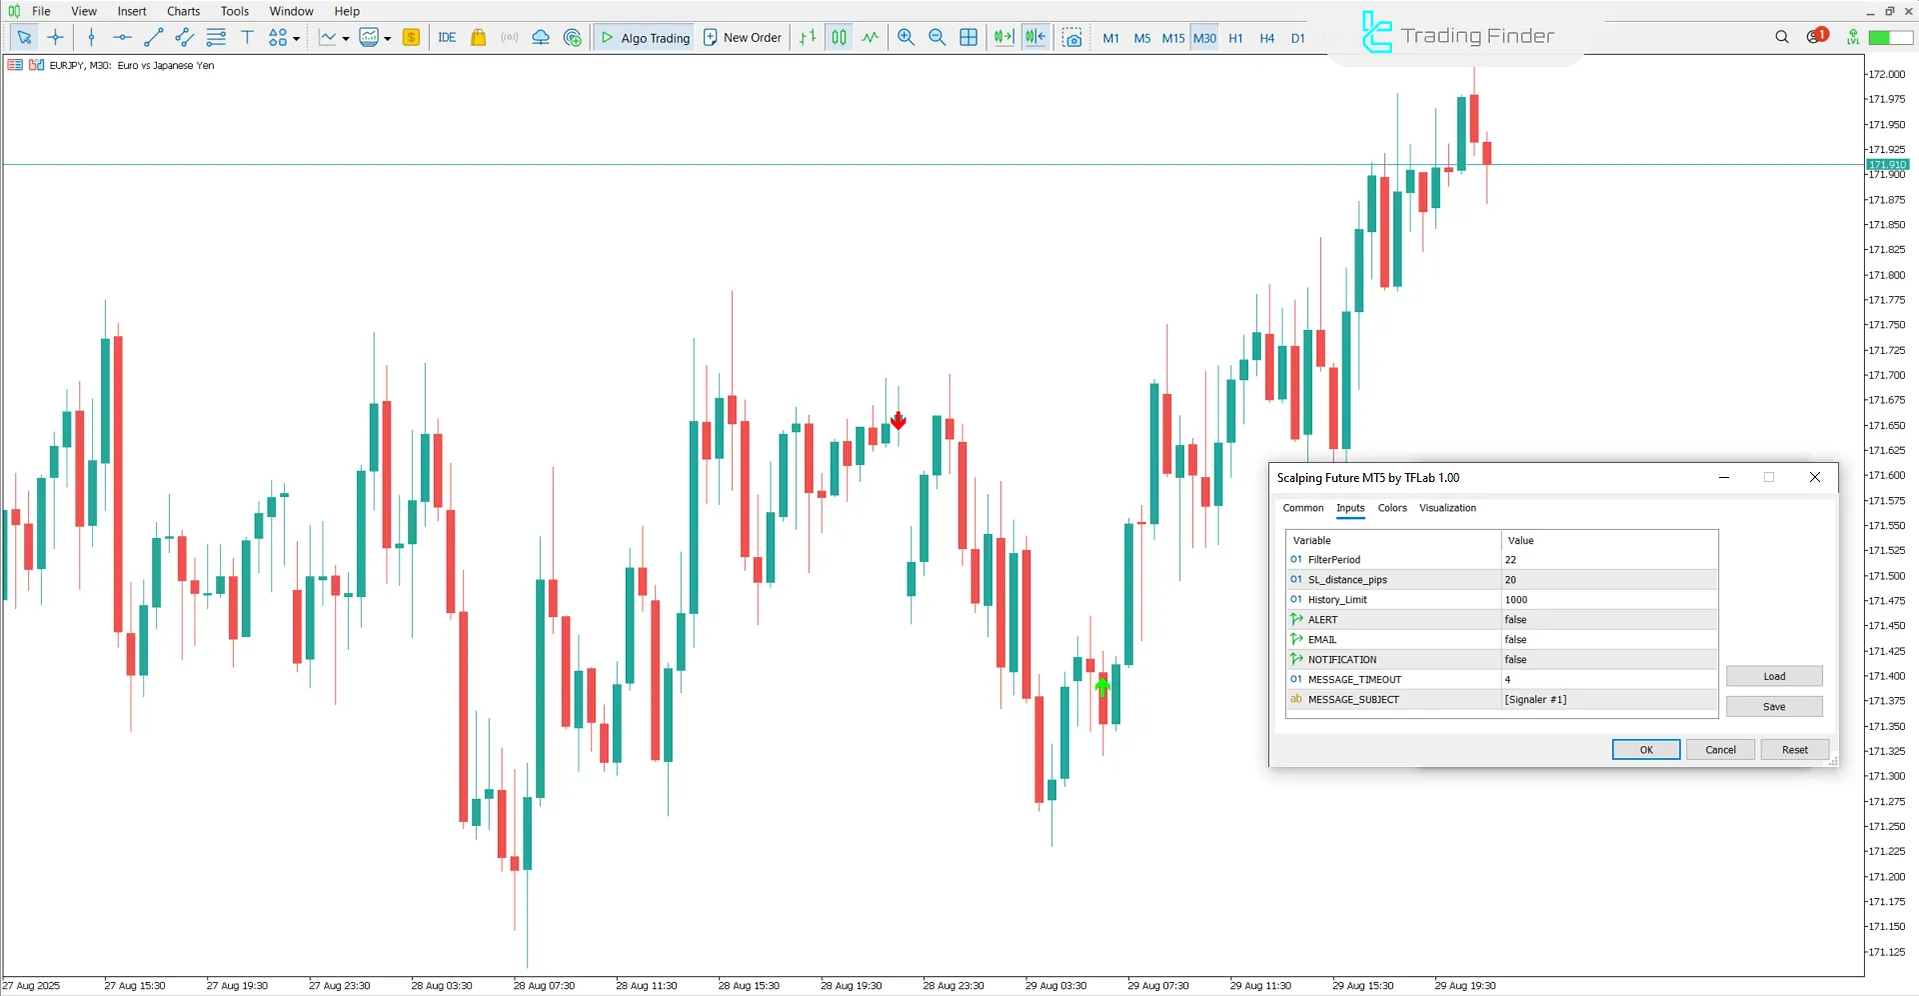Select the Trendline drawing tool
Image resolution: width=1919 pixels, height=996 pixels.
(x=153, y=37)
